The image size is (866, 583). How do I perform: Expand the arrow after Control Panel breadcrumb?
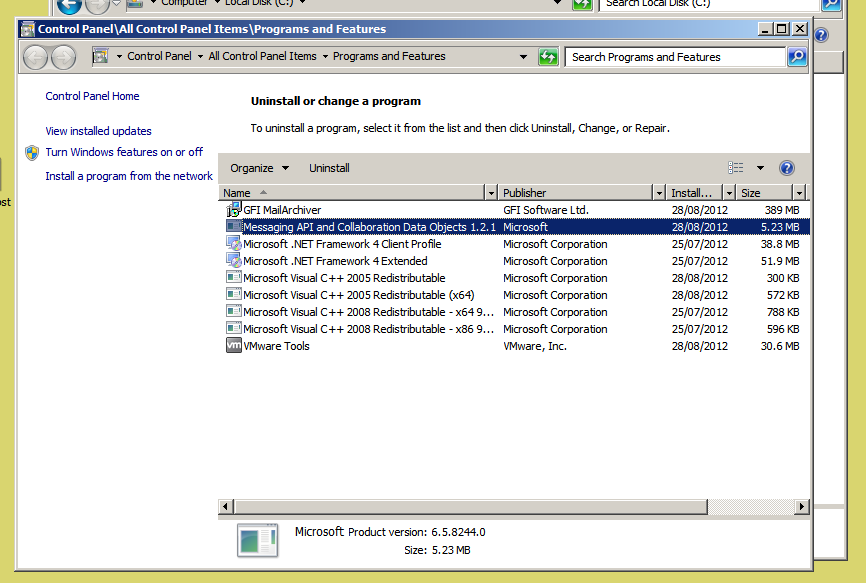pyautogui.click(x=200, y=56)
